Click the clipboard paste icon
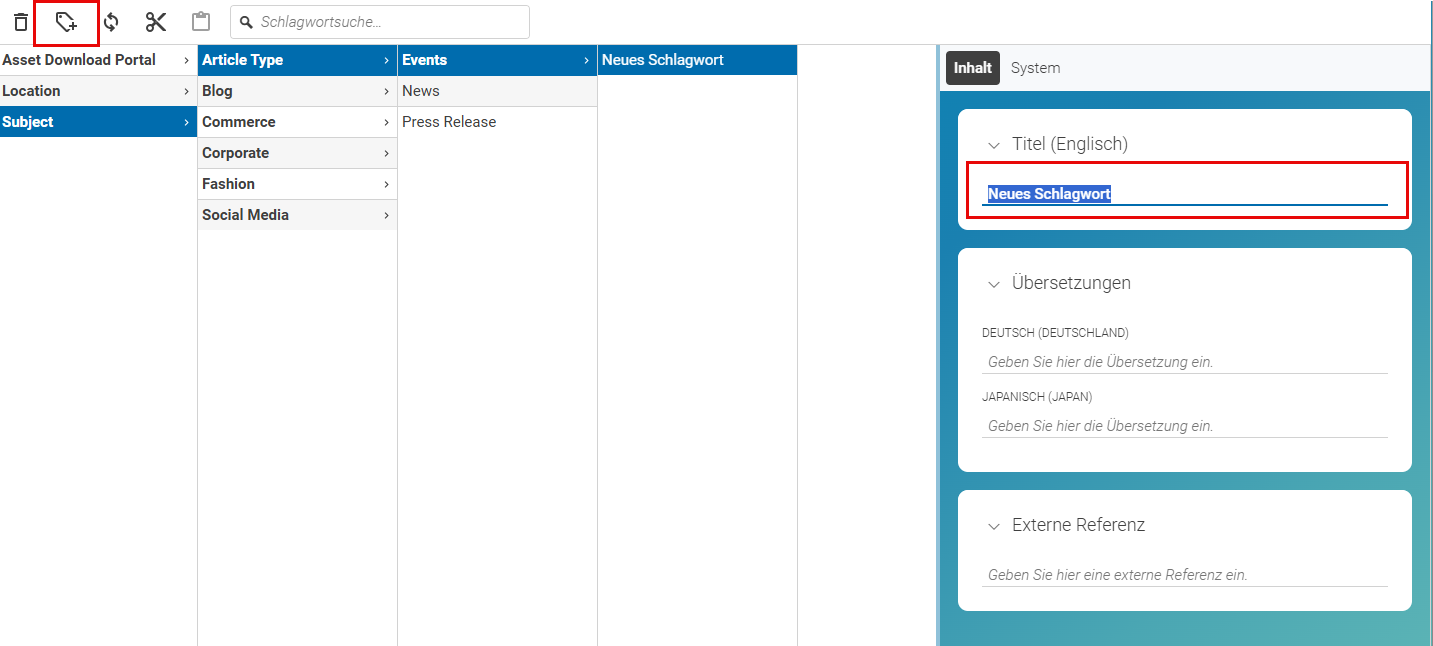 pos(201,22)
